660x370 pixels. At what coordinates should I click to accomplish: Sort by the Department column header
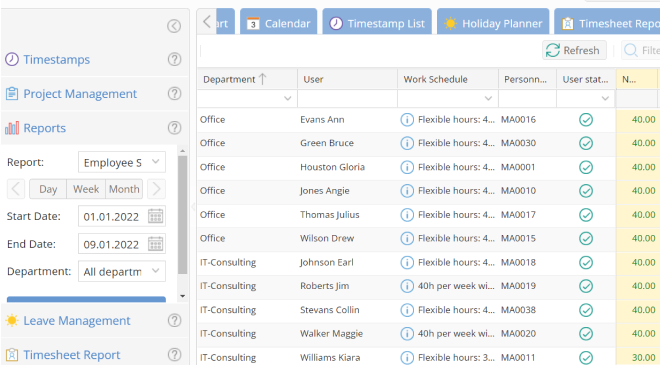coord(247,79)
